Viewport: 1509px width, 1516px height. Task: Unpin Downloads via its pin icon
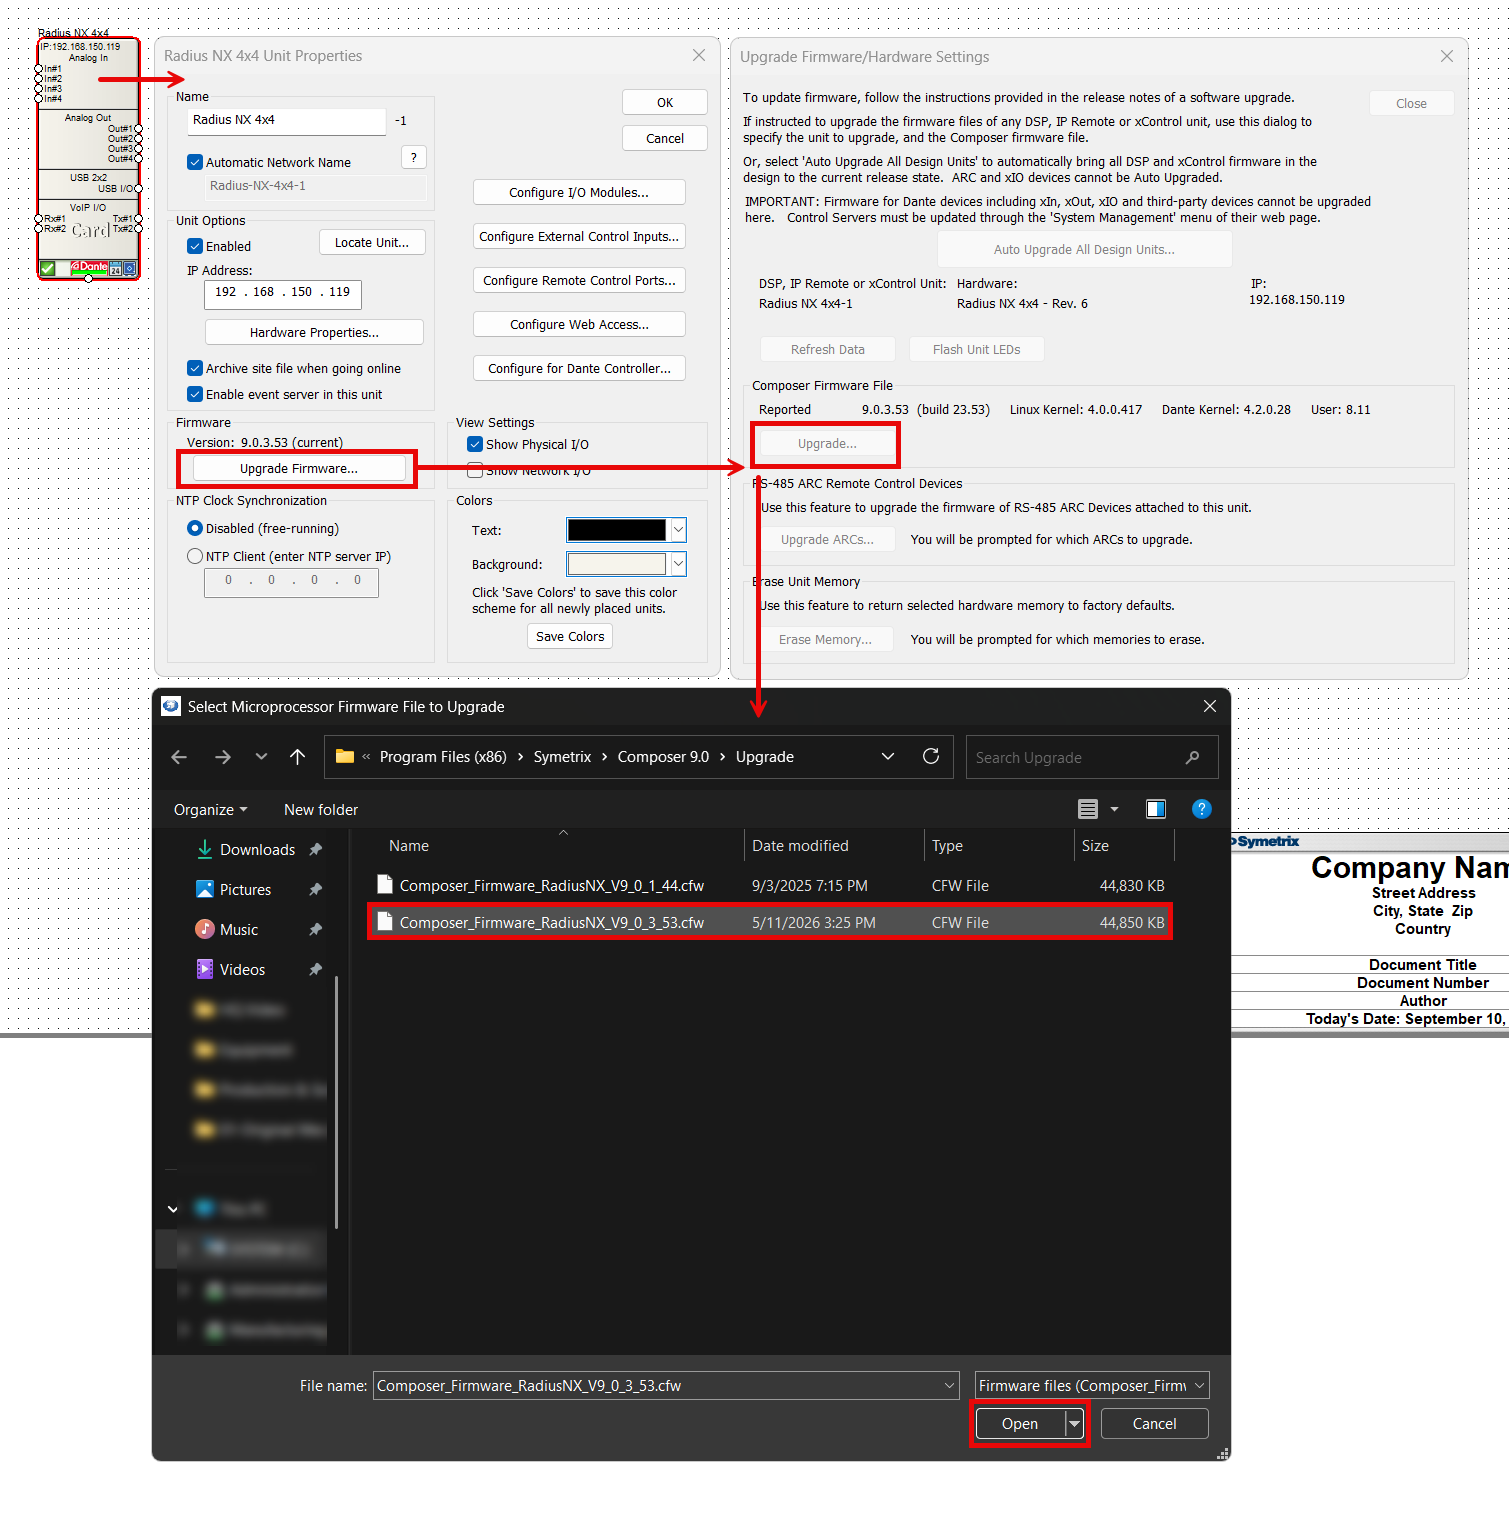click(316, 850)
